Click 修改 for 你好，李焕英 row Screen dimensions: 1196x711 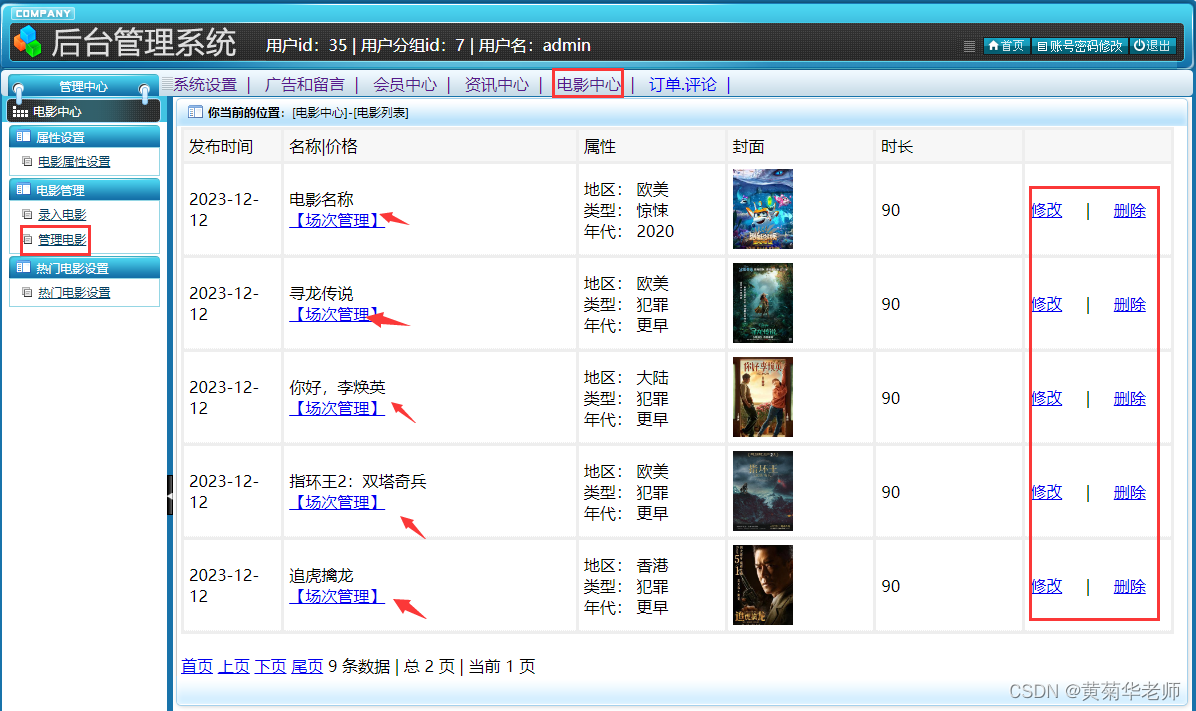[1046, 398]
